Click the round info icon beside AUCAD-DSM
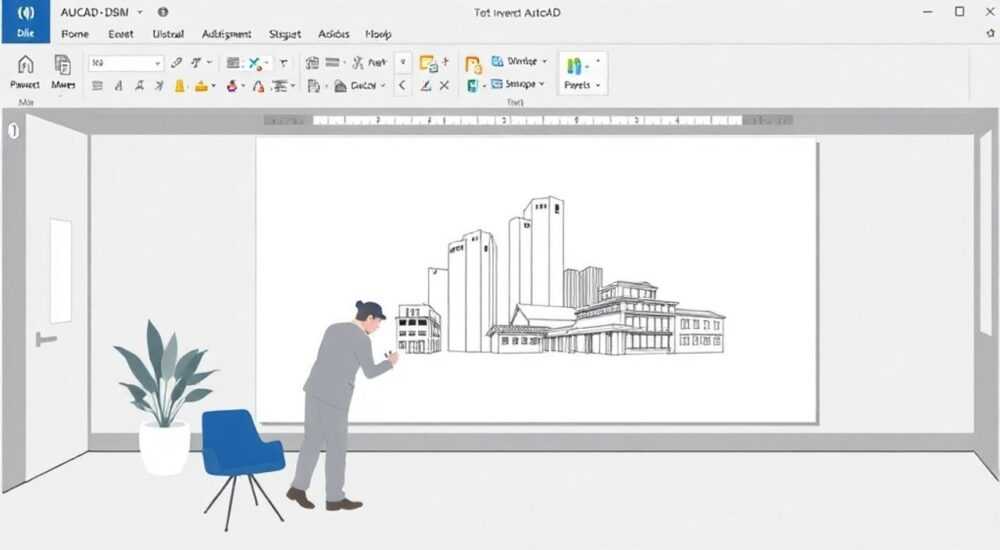1000x550 pixels. coord(163,12)
